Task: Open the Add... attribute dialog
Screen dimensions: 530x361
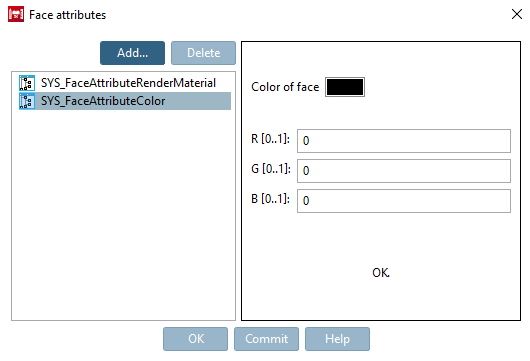Action: click(132, 53)
